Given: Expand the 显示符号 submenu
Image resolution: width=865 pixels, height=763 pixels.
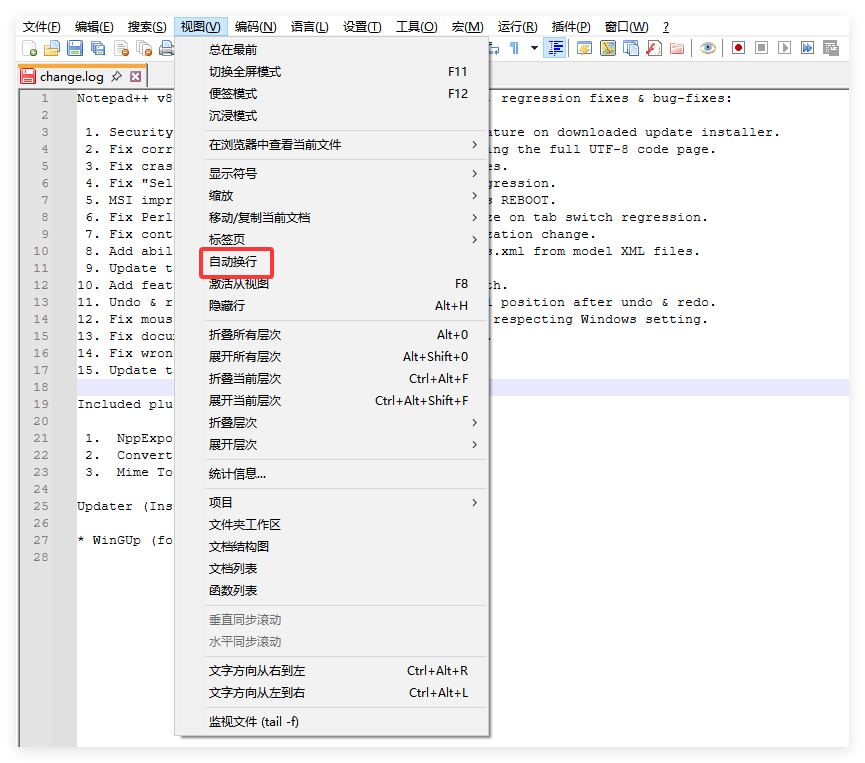Looking at the screenshot, I should click(x=332, y=174).
